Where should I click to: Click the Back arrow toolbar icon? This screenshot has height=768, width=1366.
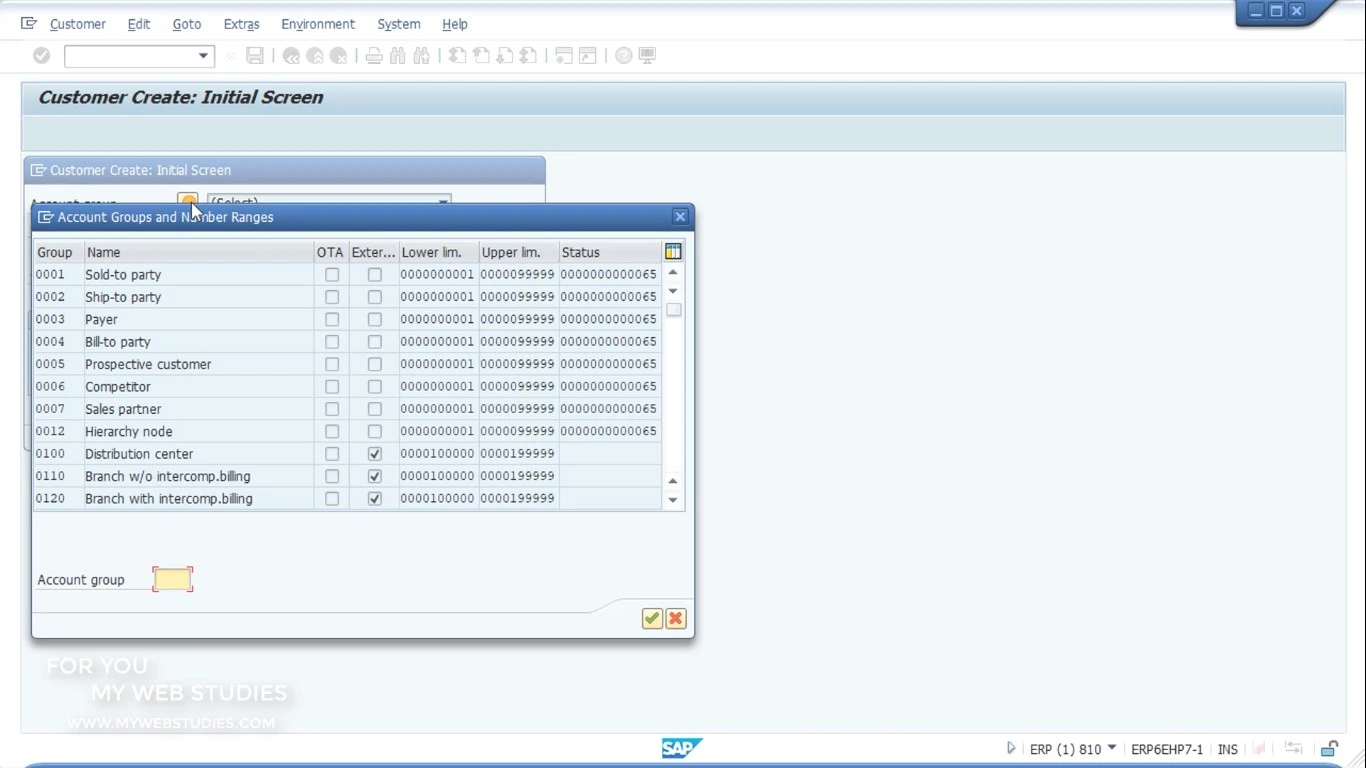291,56
